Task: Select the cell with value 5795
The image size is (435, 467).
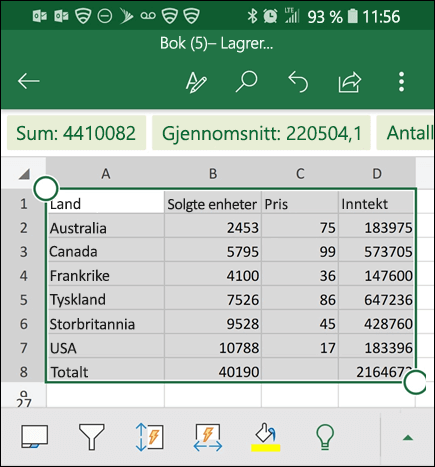Action: click(x=213, y=252)
